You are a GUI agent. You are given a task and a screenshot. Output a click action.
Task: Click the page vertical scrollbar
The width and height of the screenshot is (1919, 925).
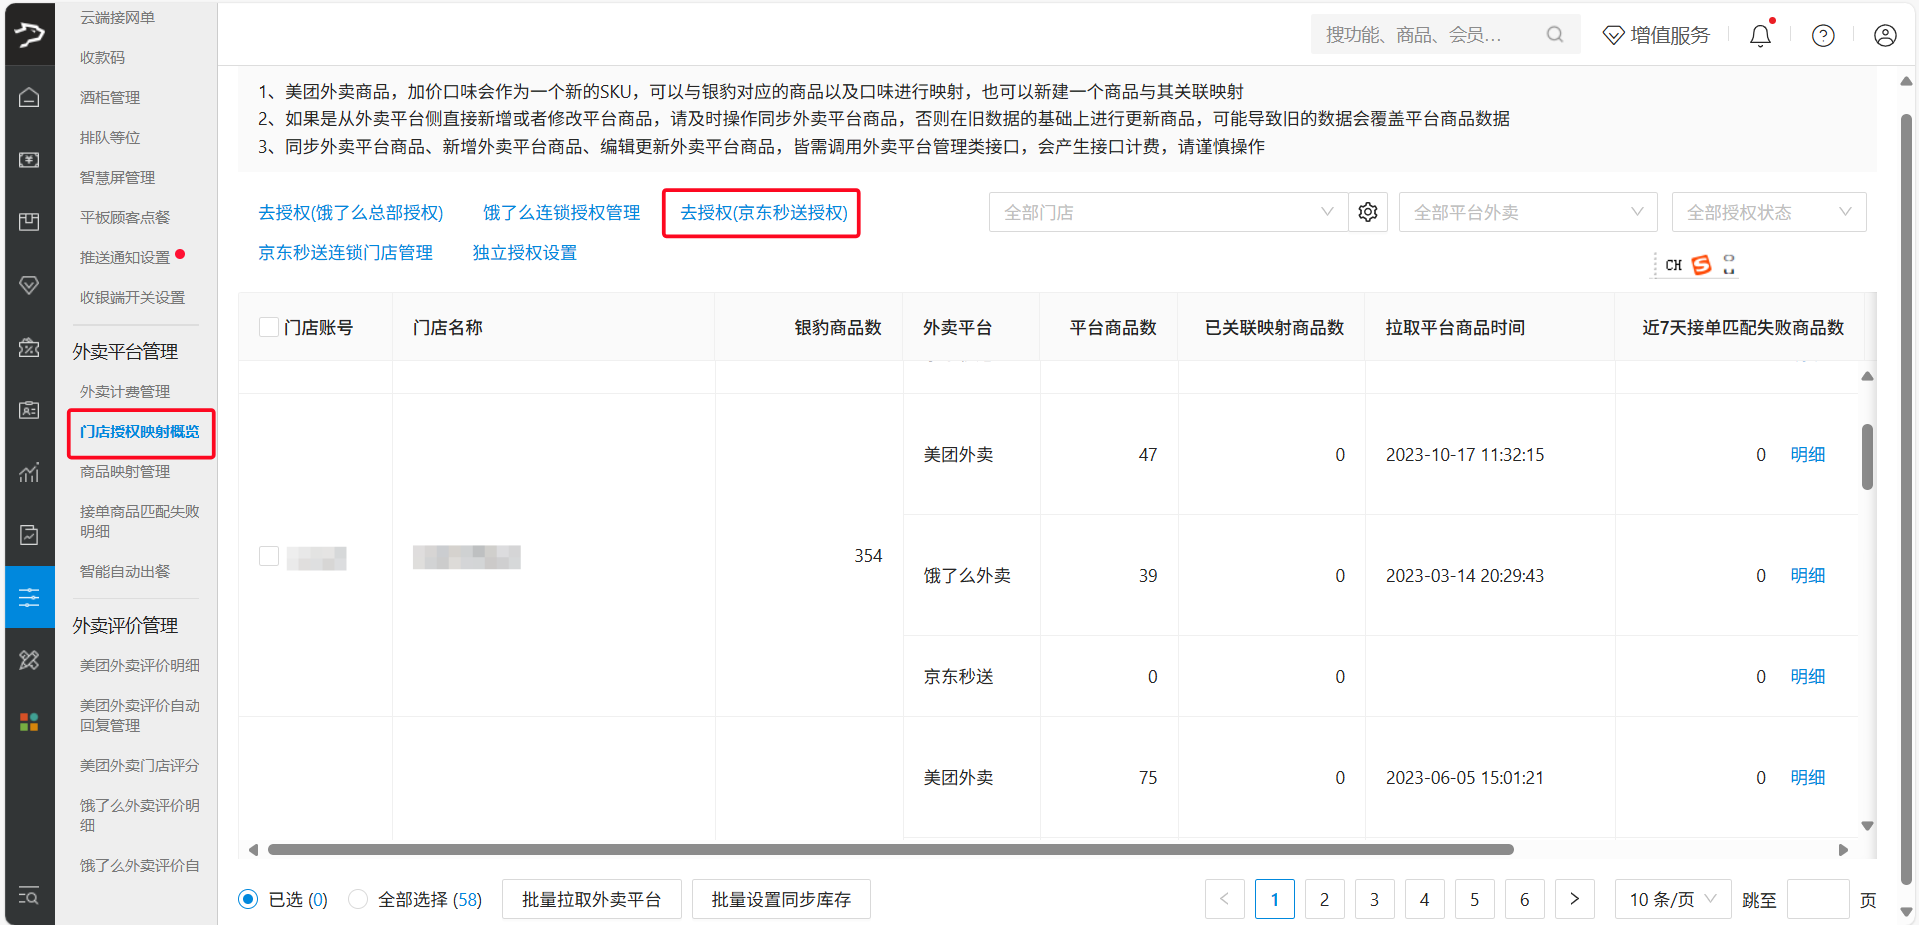tap(1906, 500)
